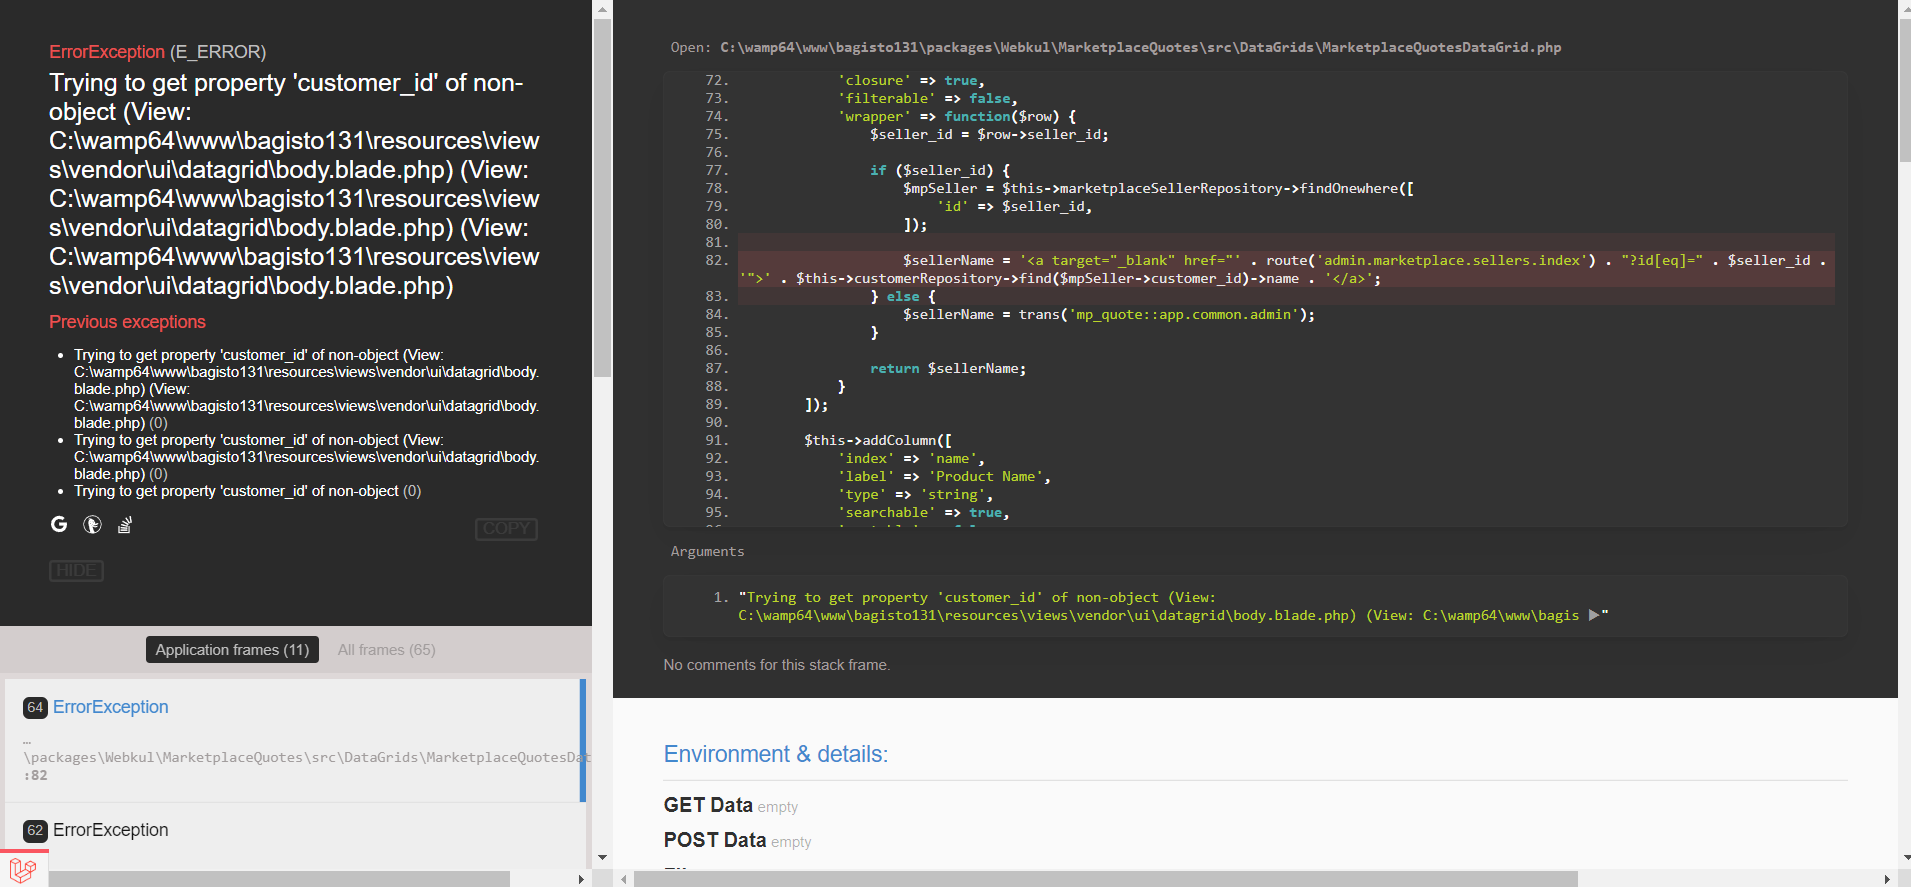Click the frames list horizontal scrollbar thumb
1911x887 pixels.
click(279, 879)
